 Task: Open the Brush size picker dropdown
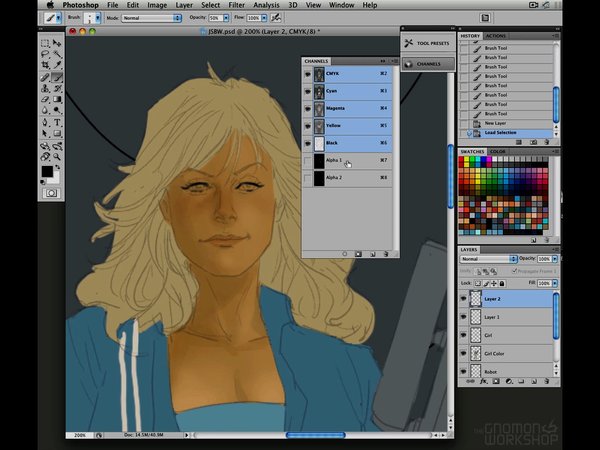98,18
